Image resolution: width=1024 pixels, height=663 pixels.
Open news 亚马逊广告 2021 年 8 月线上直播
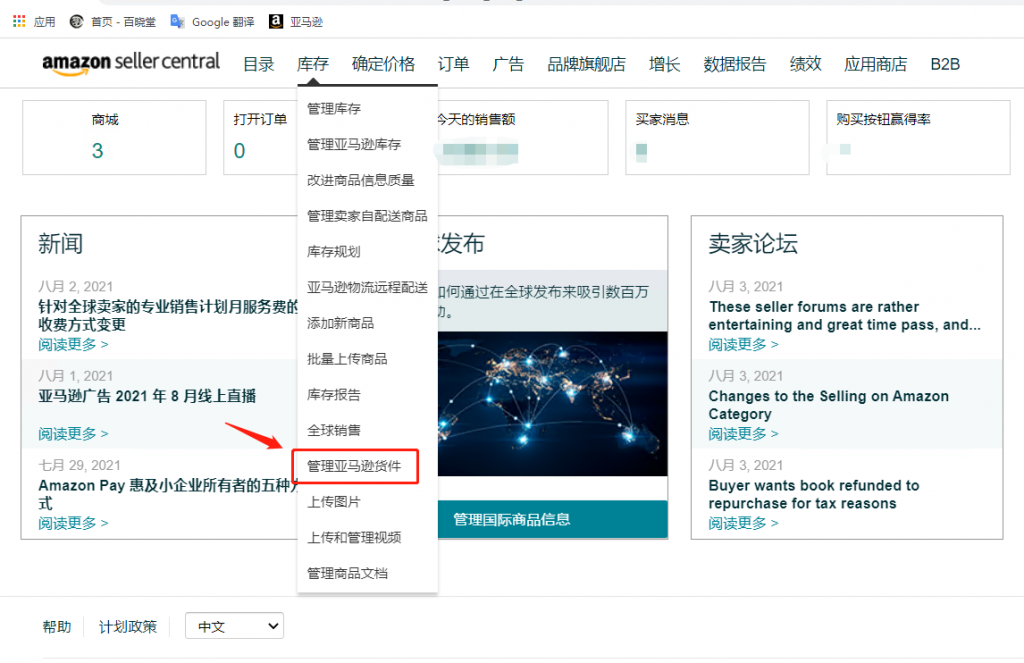tap(147, 396)
